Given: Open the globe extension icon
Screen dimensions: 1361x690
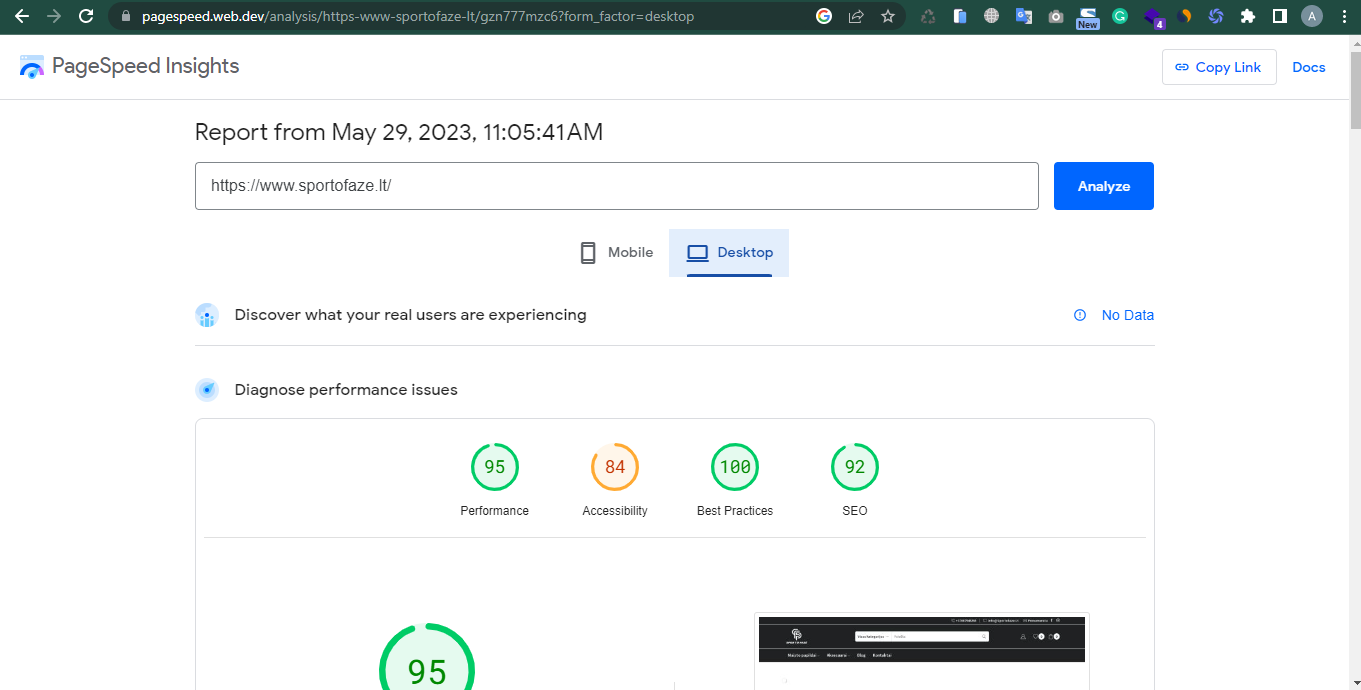Looking at the screenshot, I should (991, 16).
